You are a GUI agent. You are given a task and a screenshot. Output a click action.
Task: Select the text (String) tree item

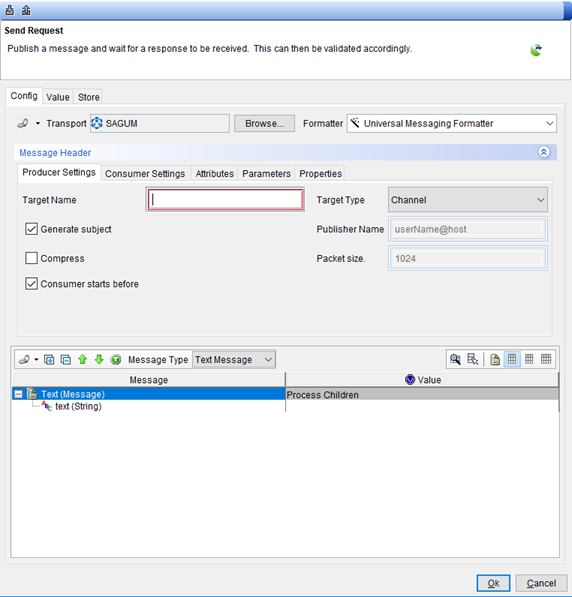coord(78,407)
